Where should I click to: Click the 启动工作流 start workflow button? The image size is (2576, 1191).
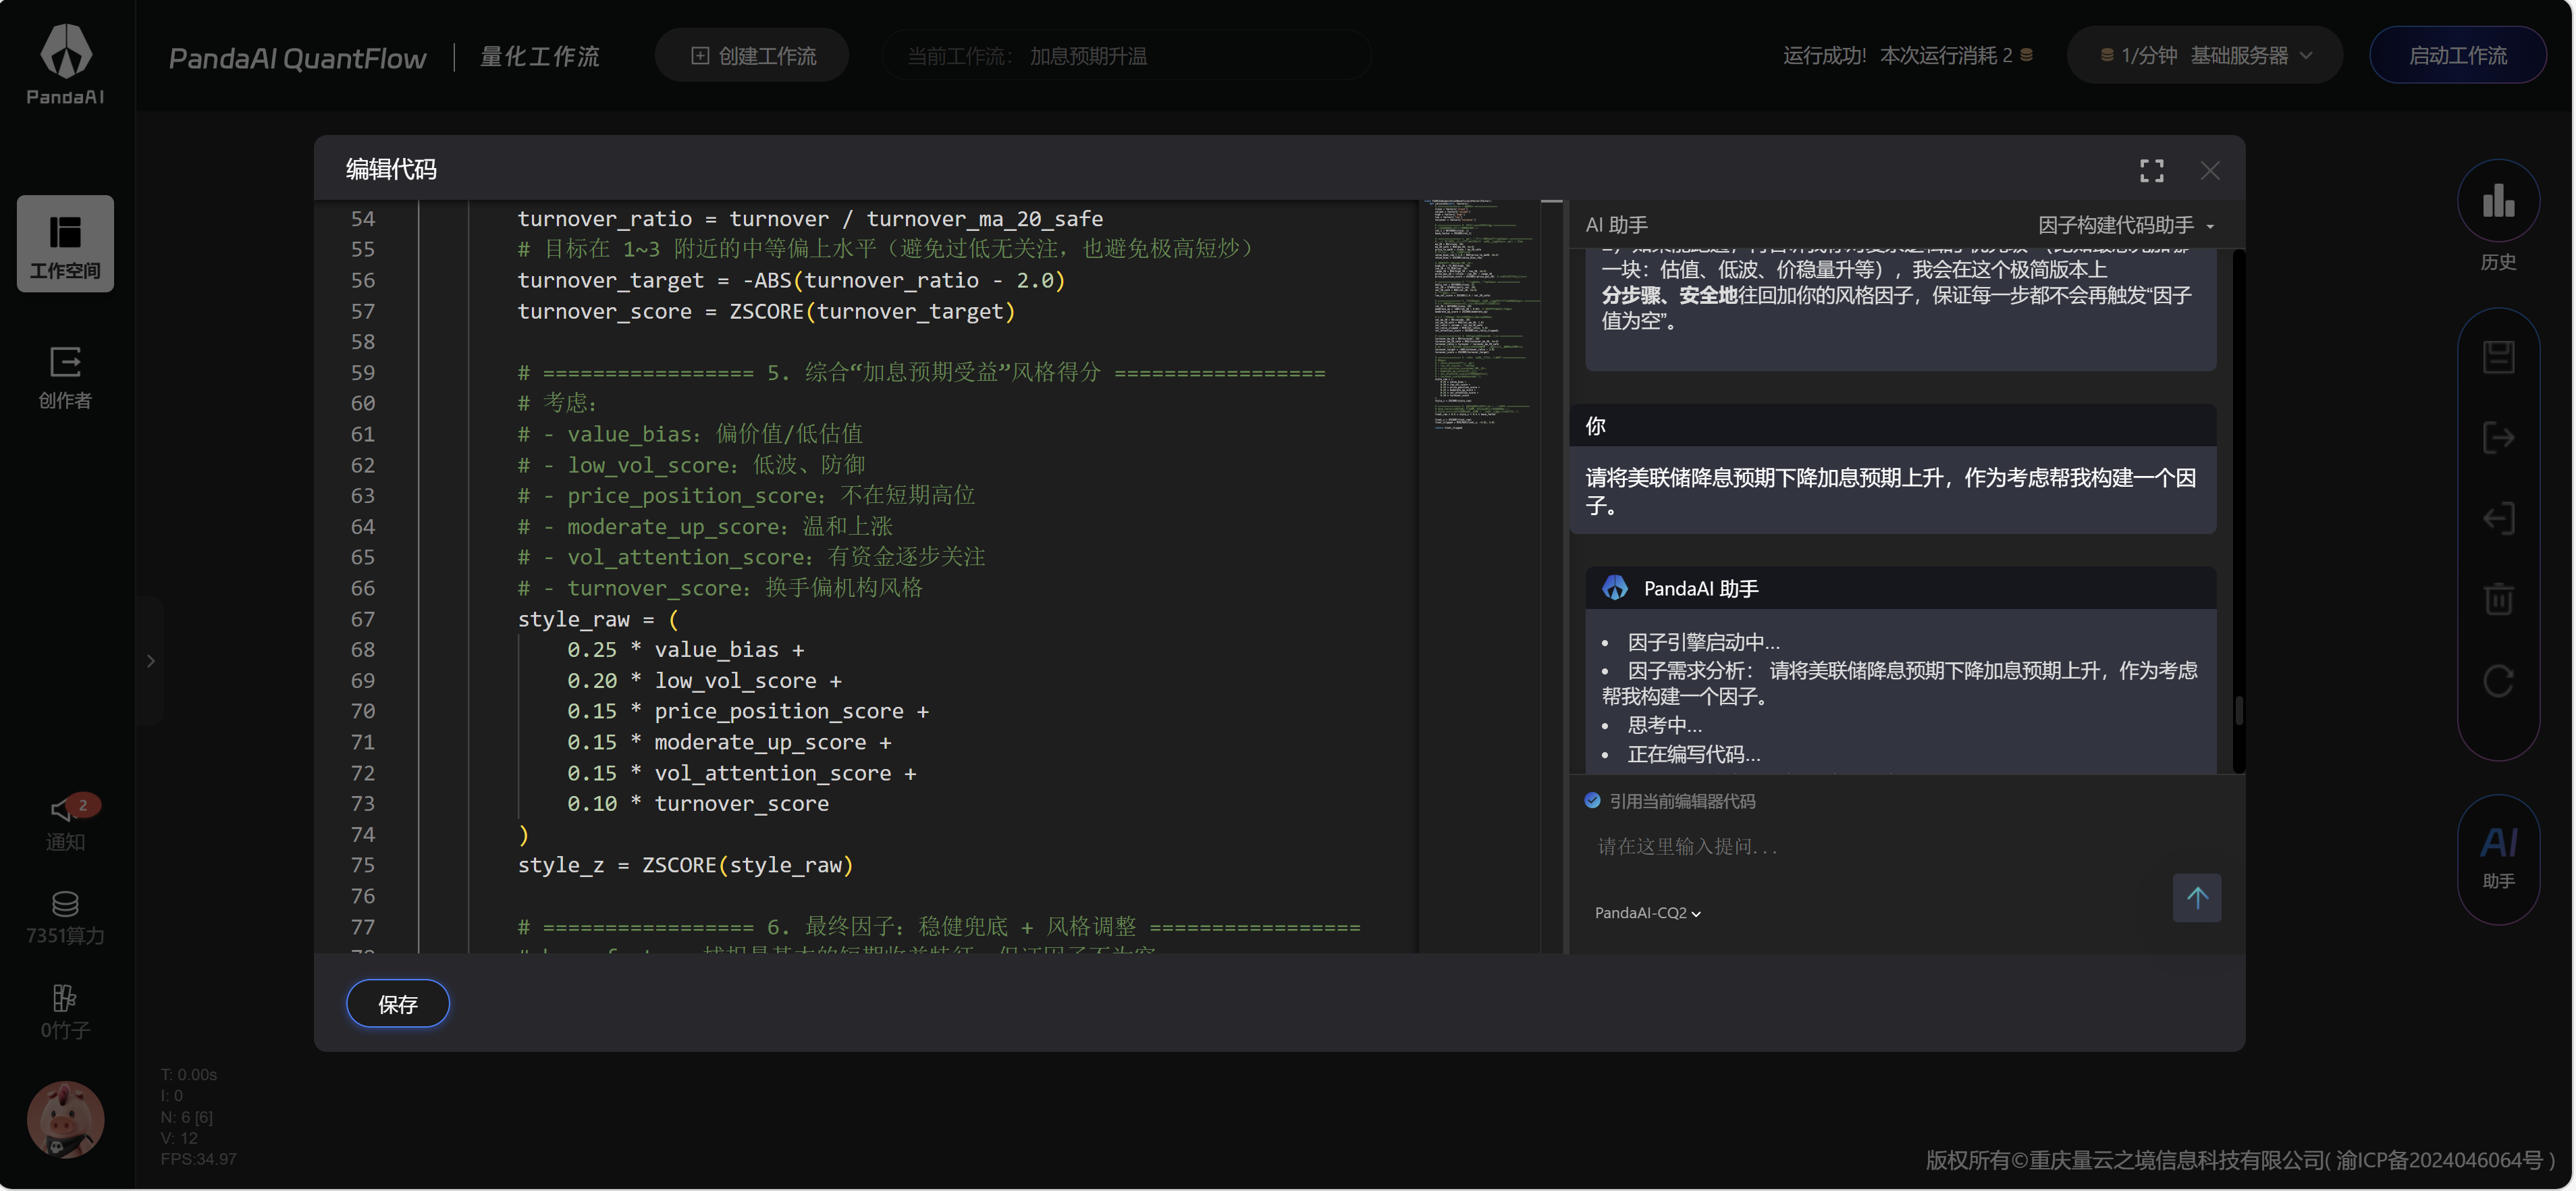(2457, 55)
